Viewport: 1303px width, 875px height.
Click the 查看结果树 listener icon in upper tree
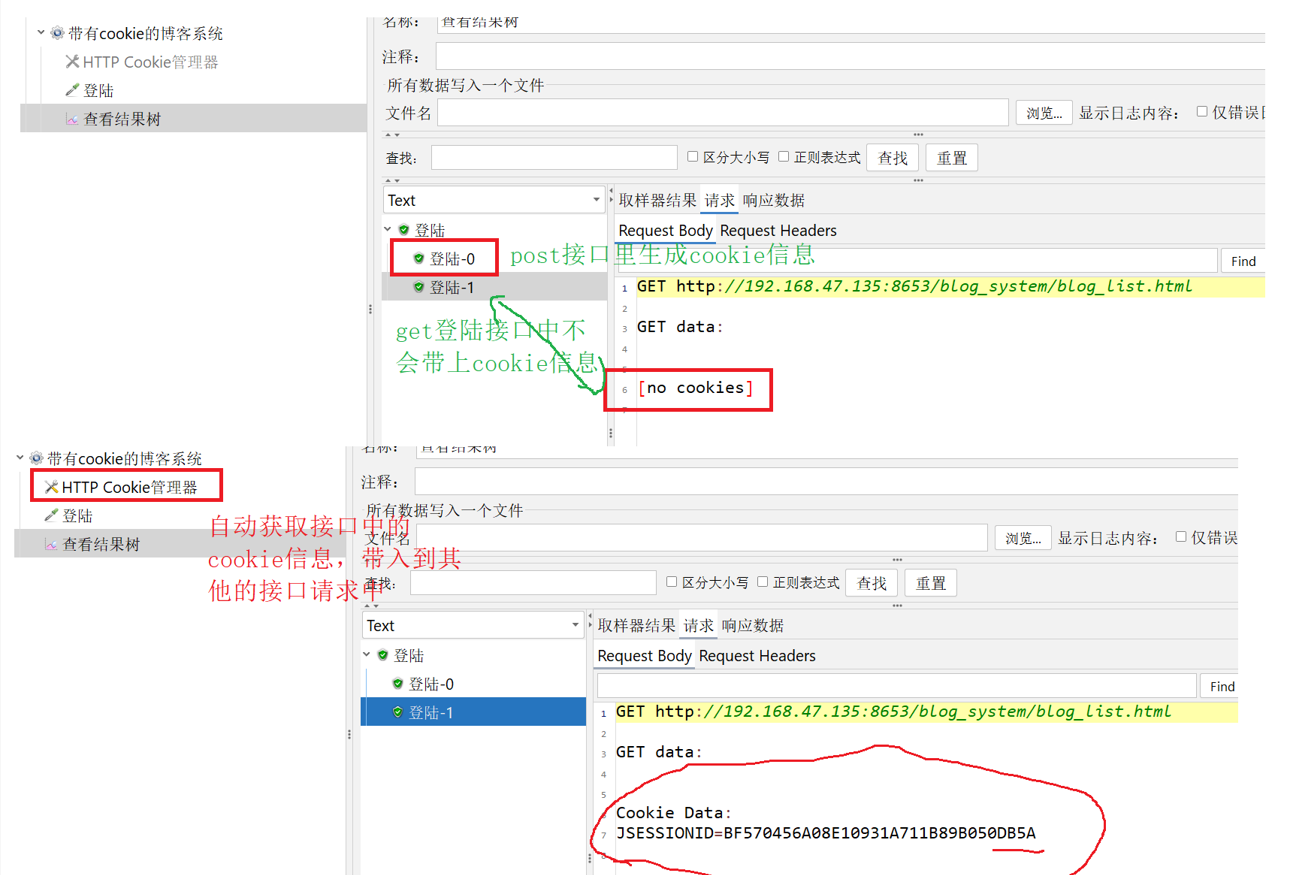tap(72, 119)
